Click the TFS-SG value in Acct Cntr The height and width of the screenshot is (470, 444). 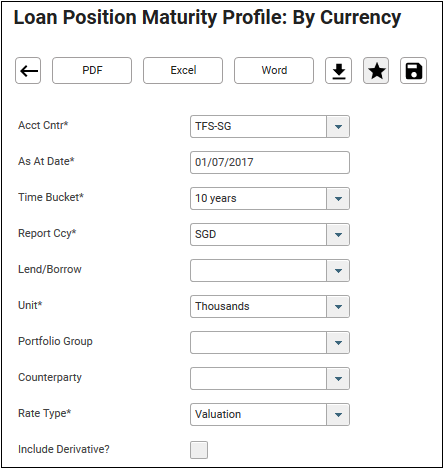click(x=213, y=127)
